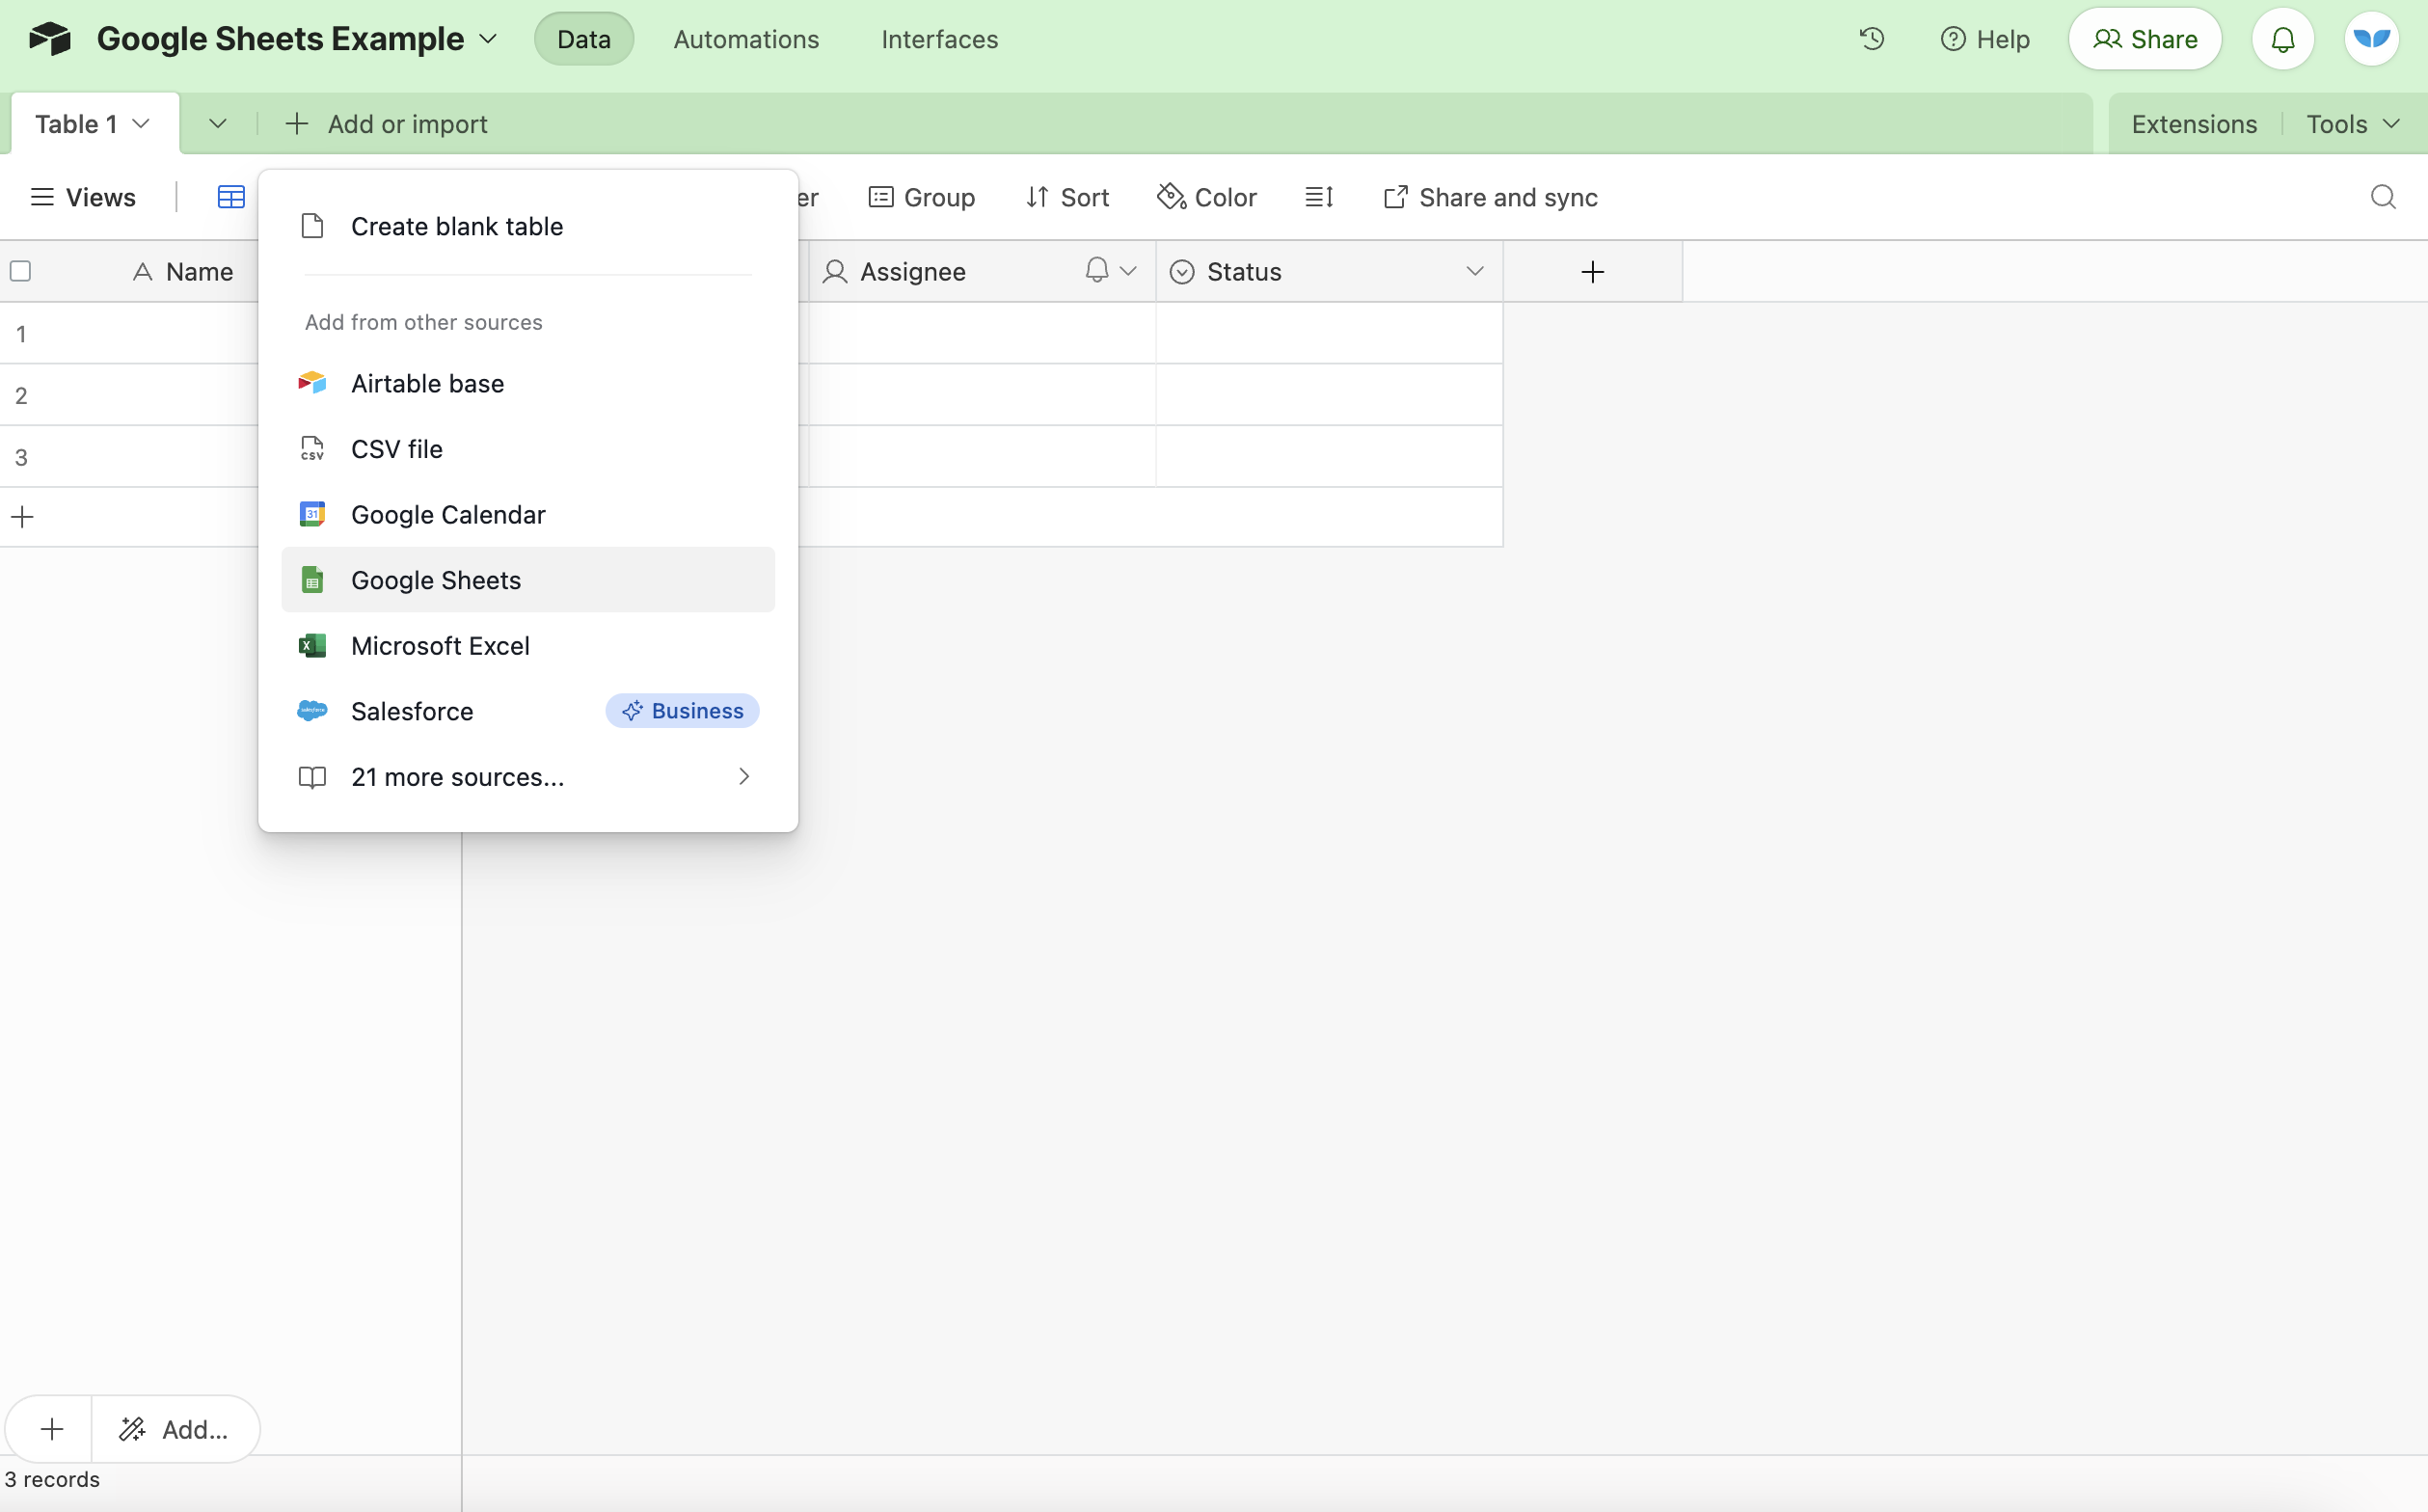Open Share and sync
Screen dimensions: 2428x1512
pyautogui.click(x=1490, y=197)
